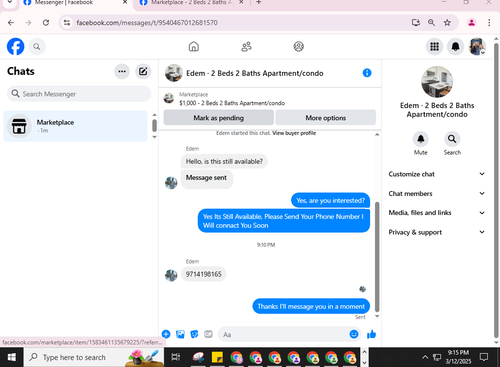Viewport: 500px width, 367px height.
Task: Search in conversation magnifier icon
Action: coord(452,139)
